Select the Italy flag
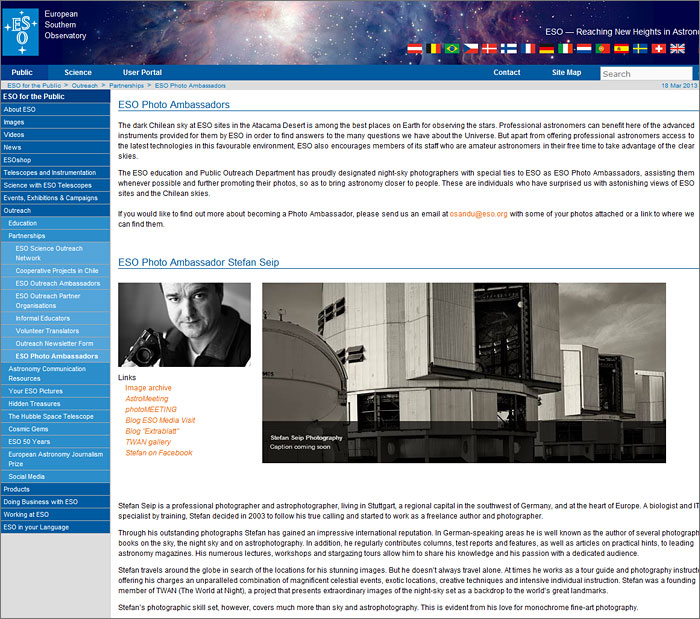700x619 pixels. (566, 49)
